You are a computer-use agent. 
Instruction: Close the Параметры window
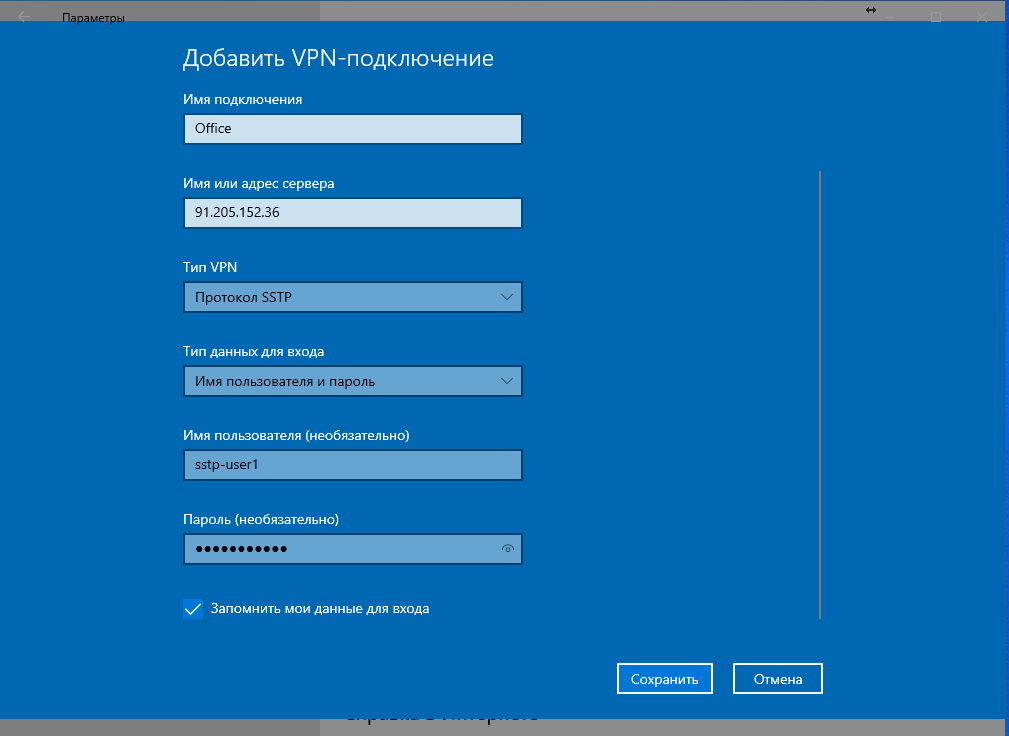982,17
